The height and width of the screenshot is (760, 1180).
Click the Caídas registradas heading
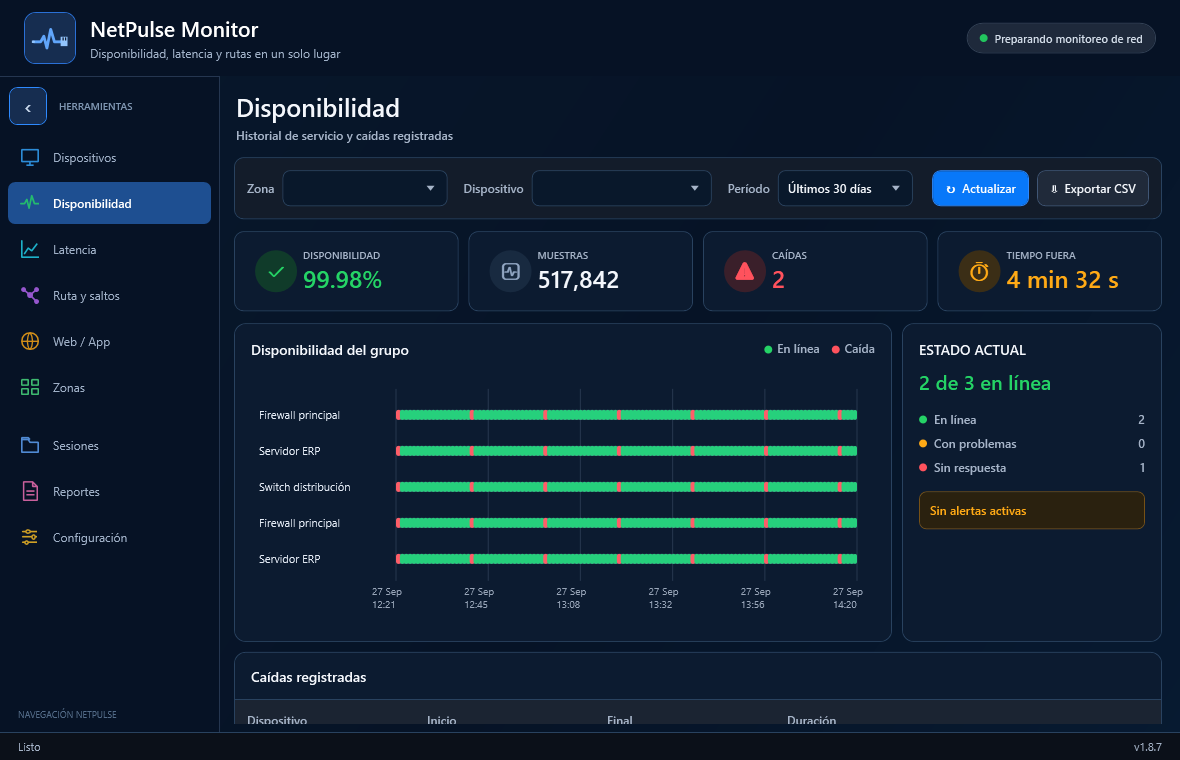(309, 677)
